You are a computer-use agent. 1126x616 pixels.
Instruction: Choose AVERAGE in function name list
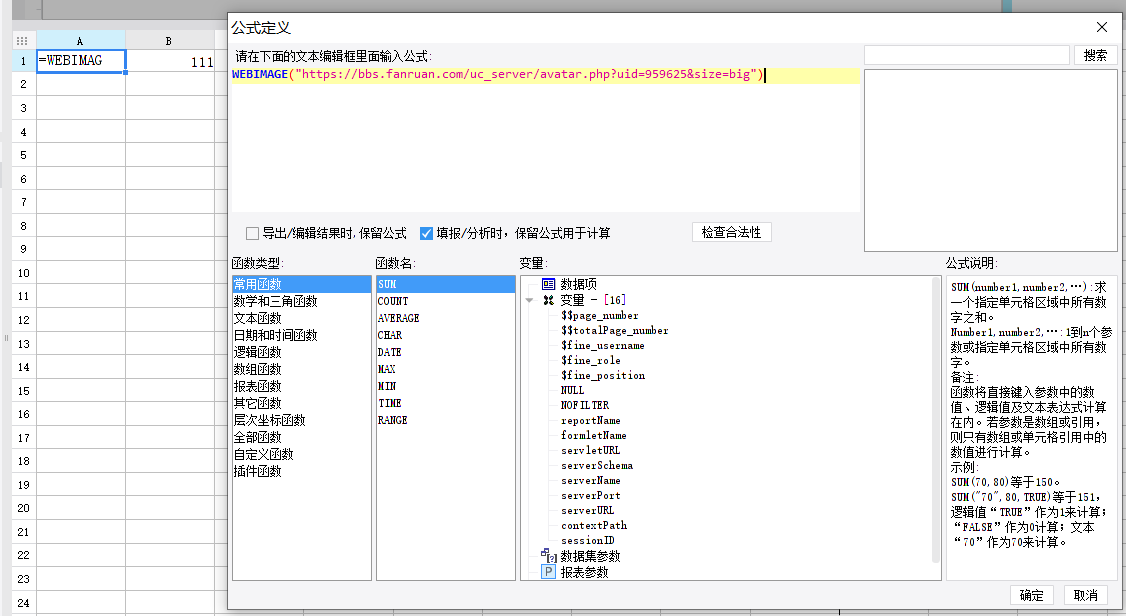(399, 318)
